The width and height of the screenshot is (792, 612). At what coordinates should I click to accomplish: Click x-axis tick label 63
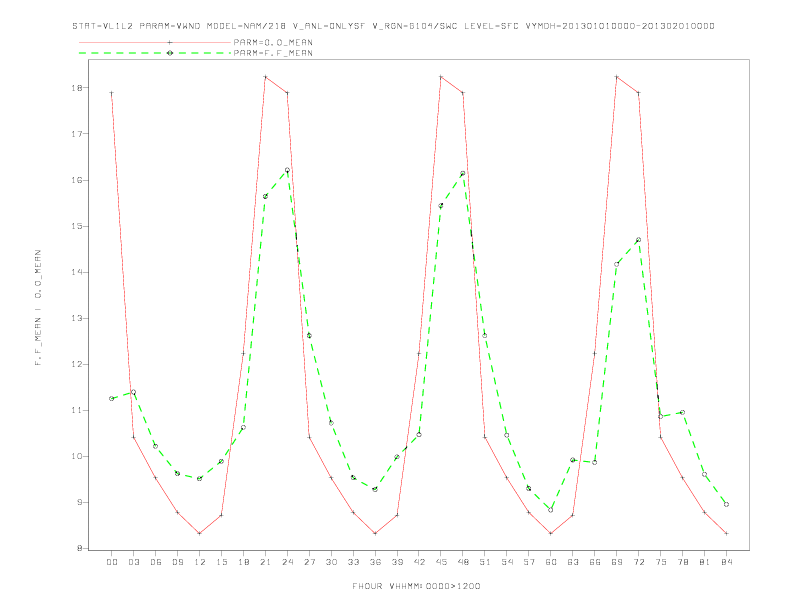(573, 562)
